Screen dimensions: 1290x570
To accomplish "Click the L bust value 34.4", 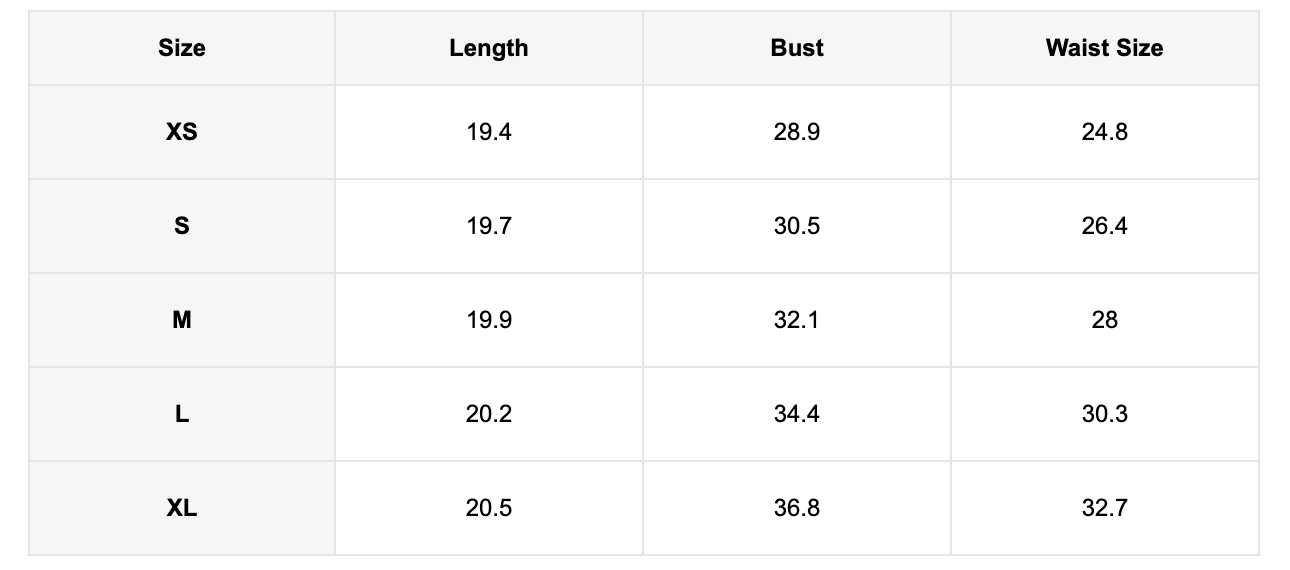I will (x=797, y=414).
